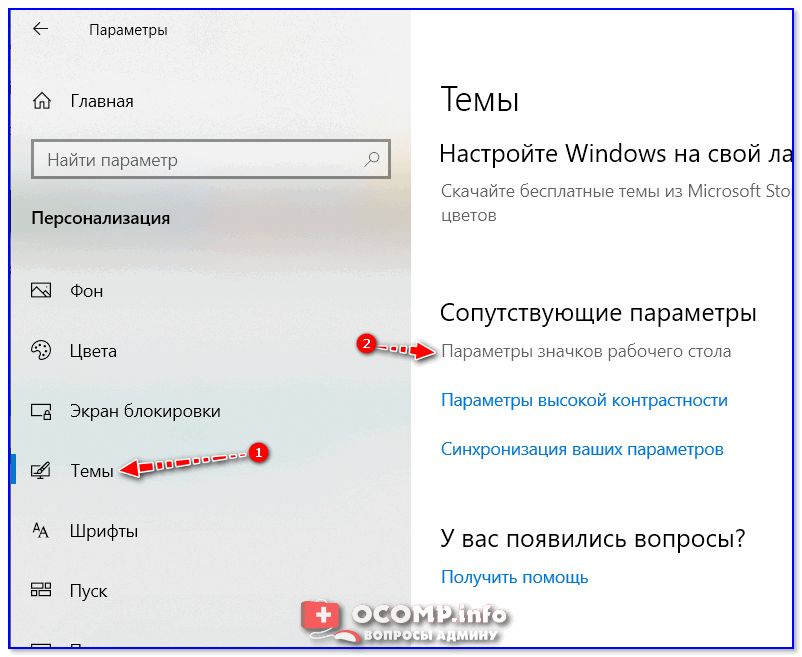
Task: Go to the Шрифты section
Action: (104, 531)
